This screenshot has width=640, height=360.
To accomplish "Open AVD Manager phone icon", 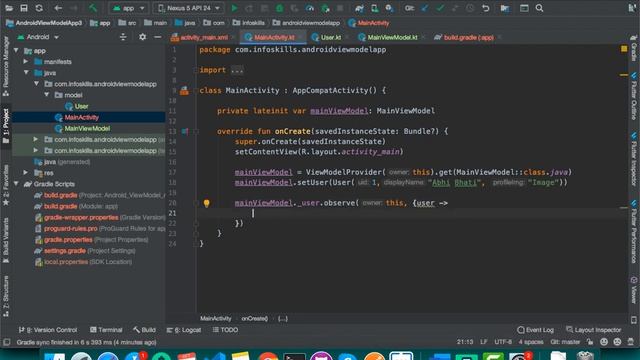I will 374,8.
